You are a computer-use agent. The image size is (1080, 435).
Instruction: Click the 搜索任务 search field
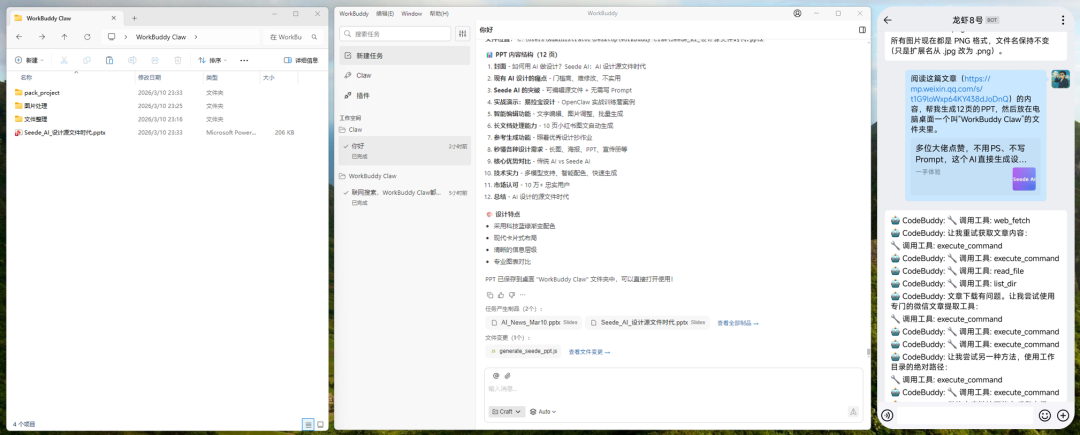(x=397, y=33)
